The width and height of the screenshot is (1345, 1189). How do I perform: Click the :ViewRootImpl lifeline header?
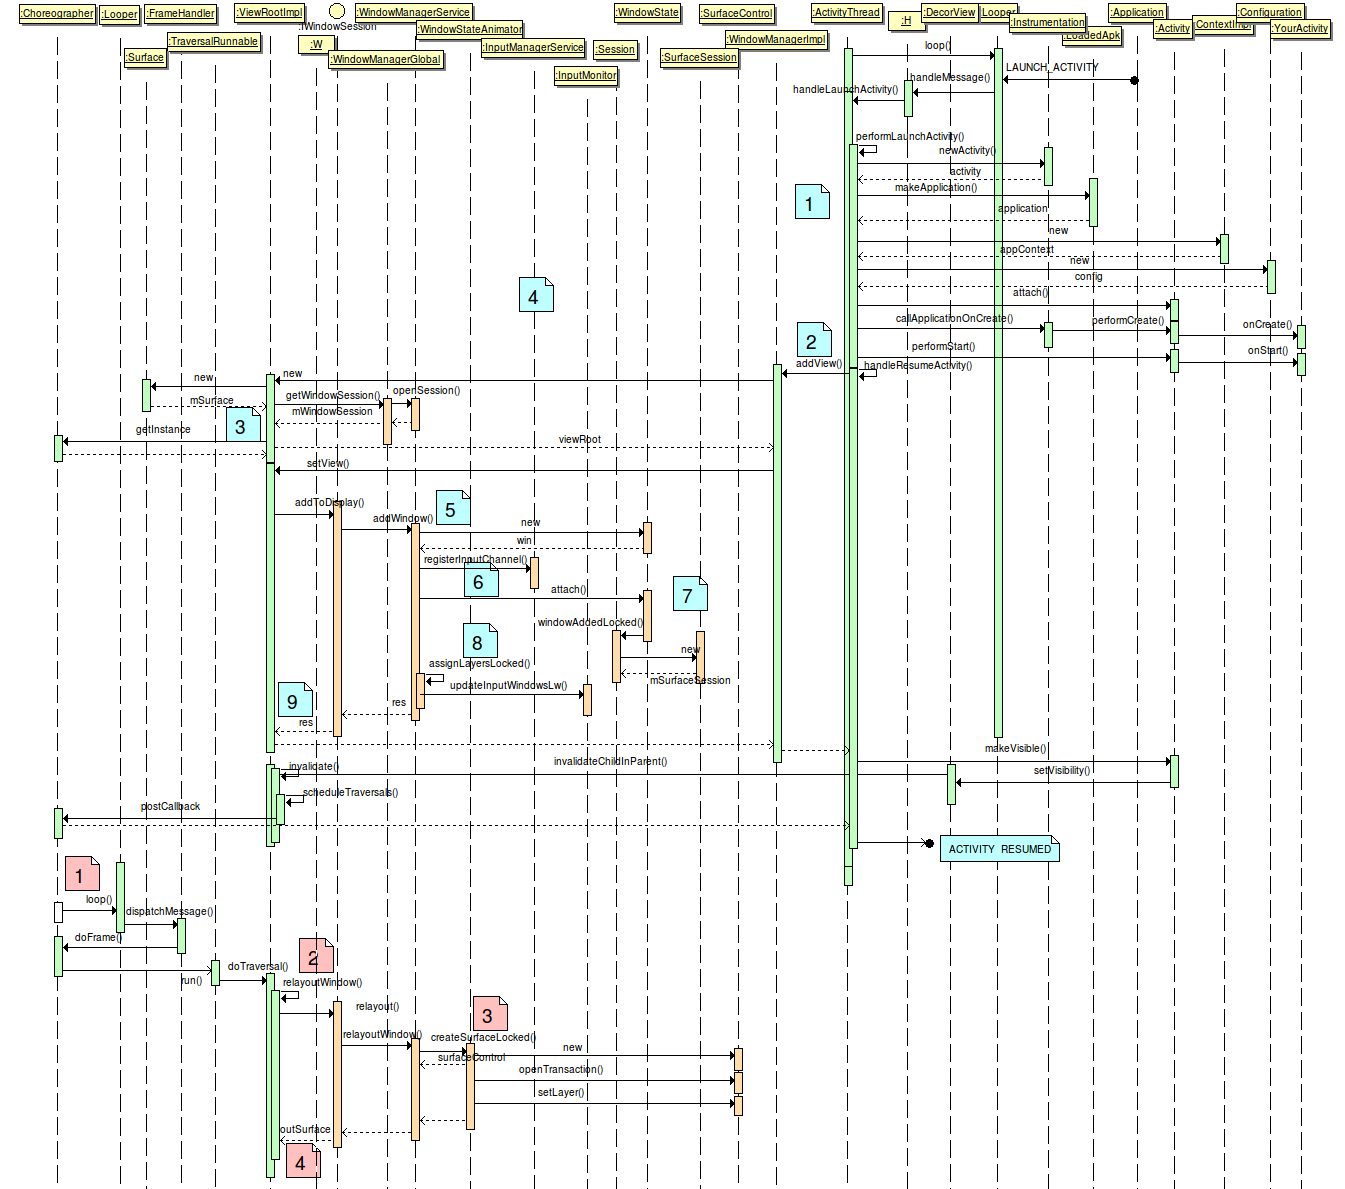[x=270, y=13]
